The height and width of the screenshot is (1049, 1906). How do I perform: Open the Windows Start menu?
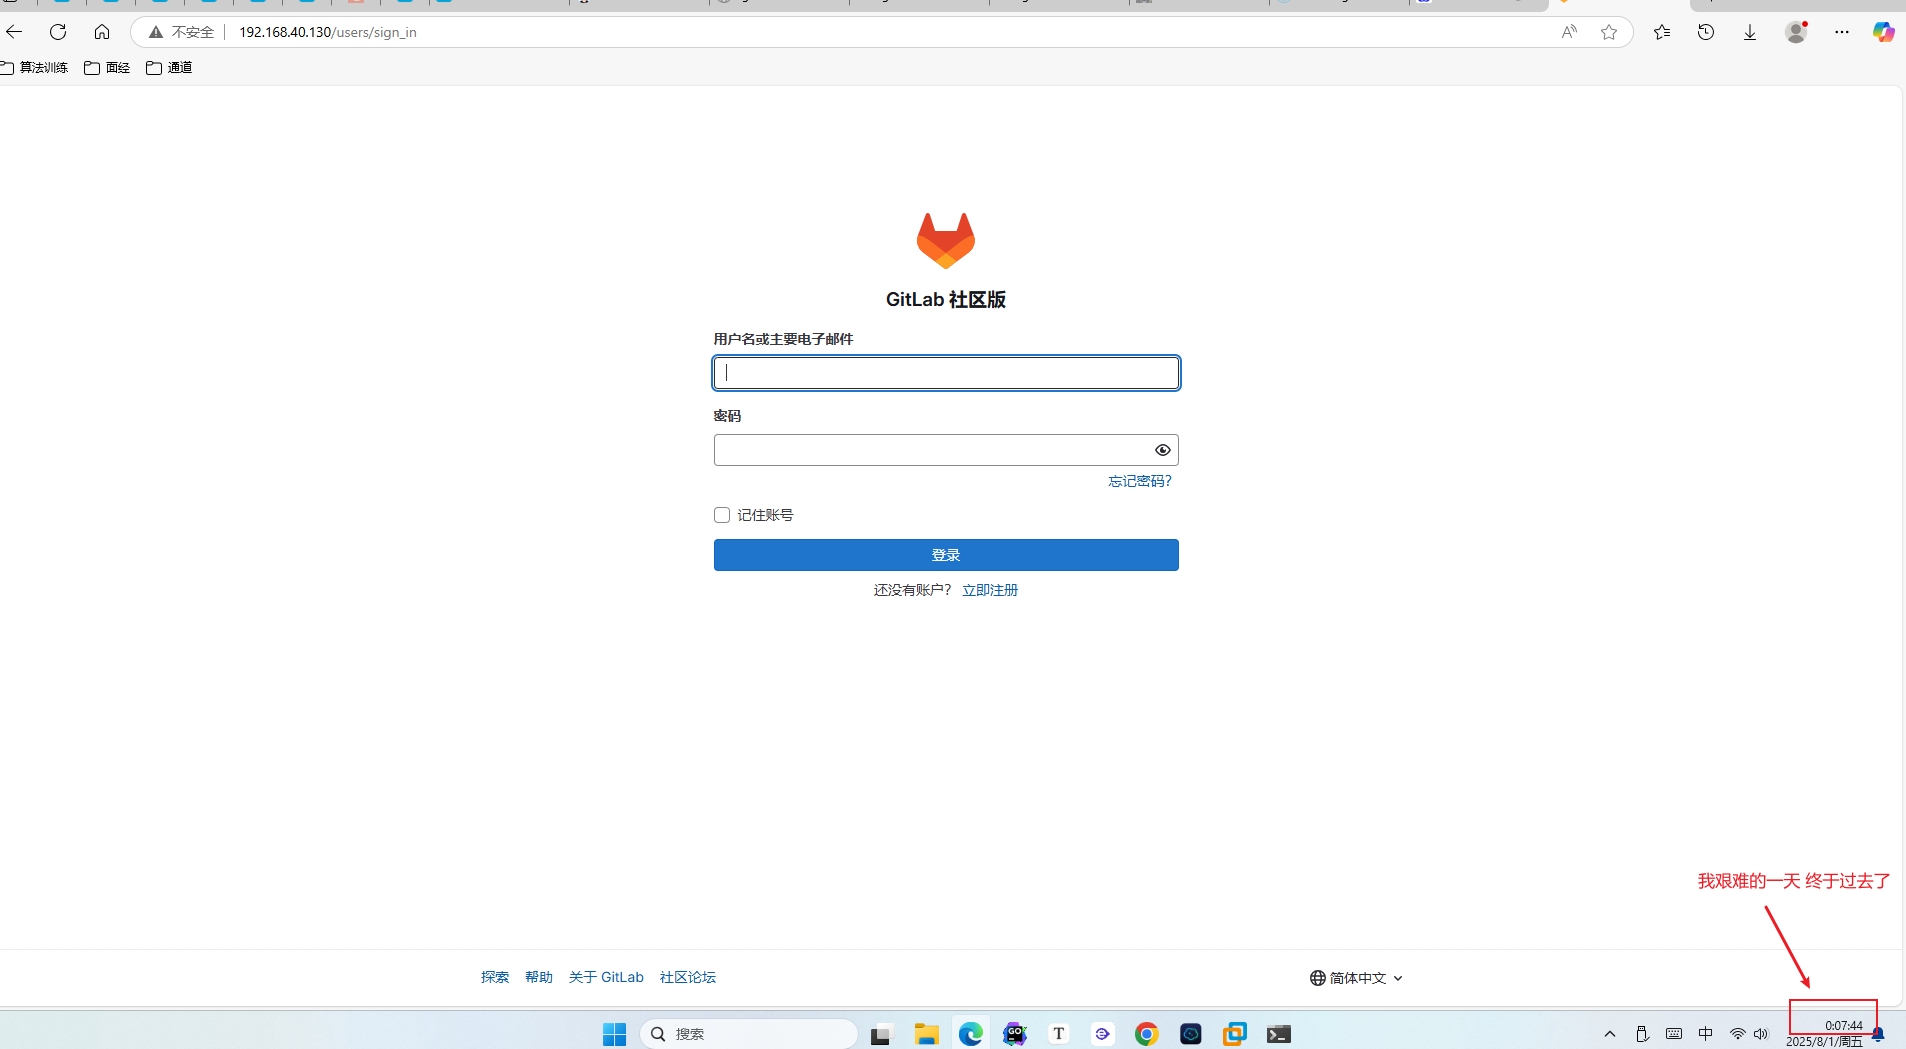[614, 1034]
